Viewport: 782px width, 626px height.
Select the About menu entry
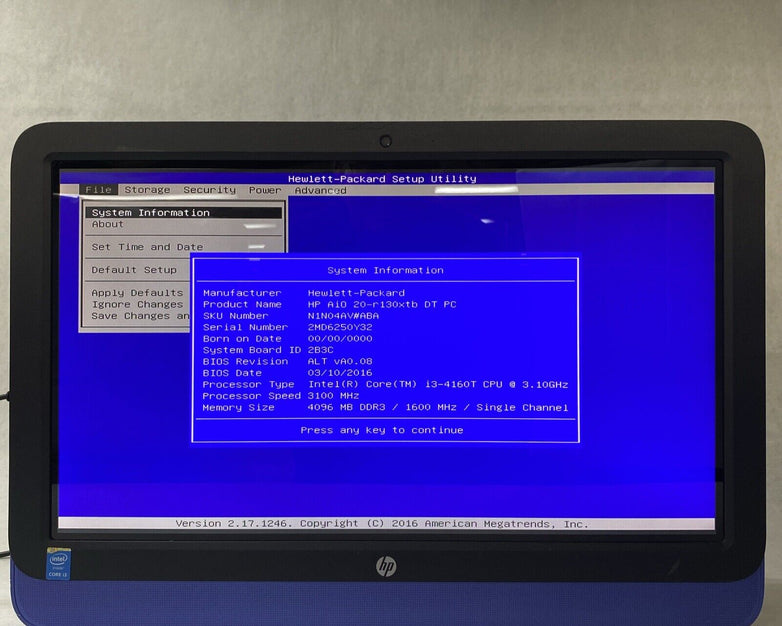tap(108, 224)
